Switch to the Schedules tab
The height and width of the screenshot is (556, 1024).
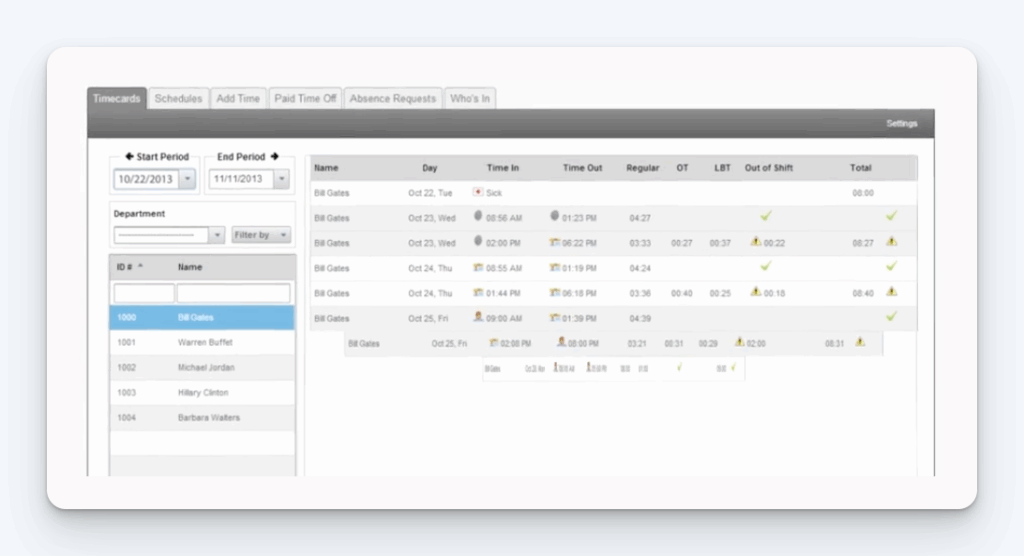pyautogui.click(x=179, y=99)
